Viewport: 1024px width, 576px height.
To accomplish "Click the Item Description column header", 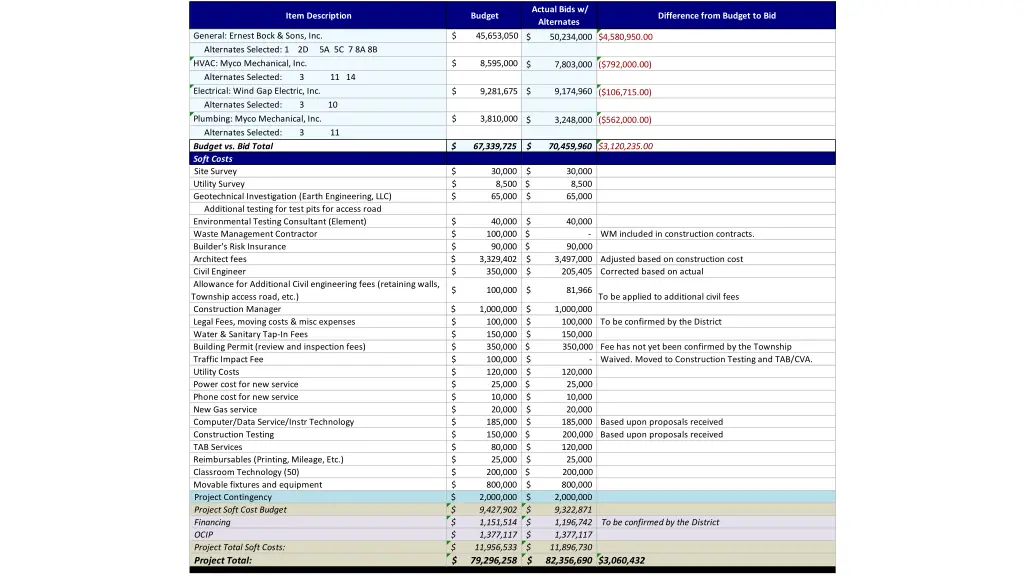I will (318, 16).
